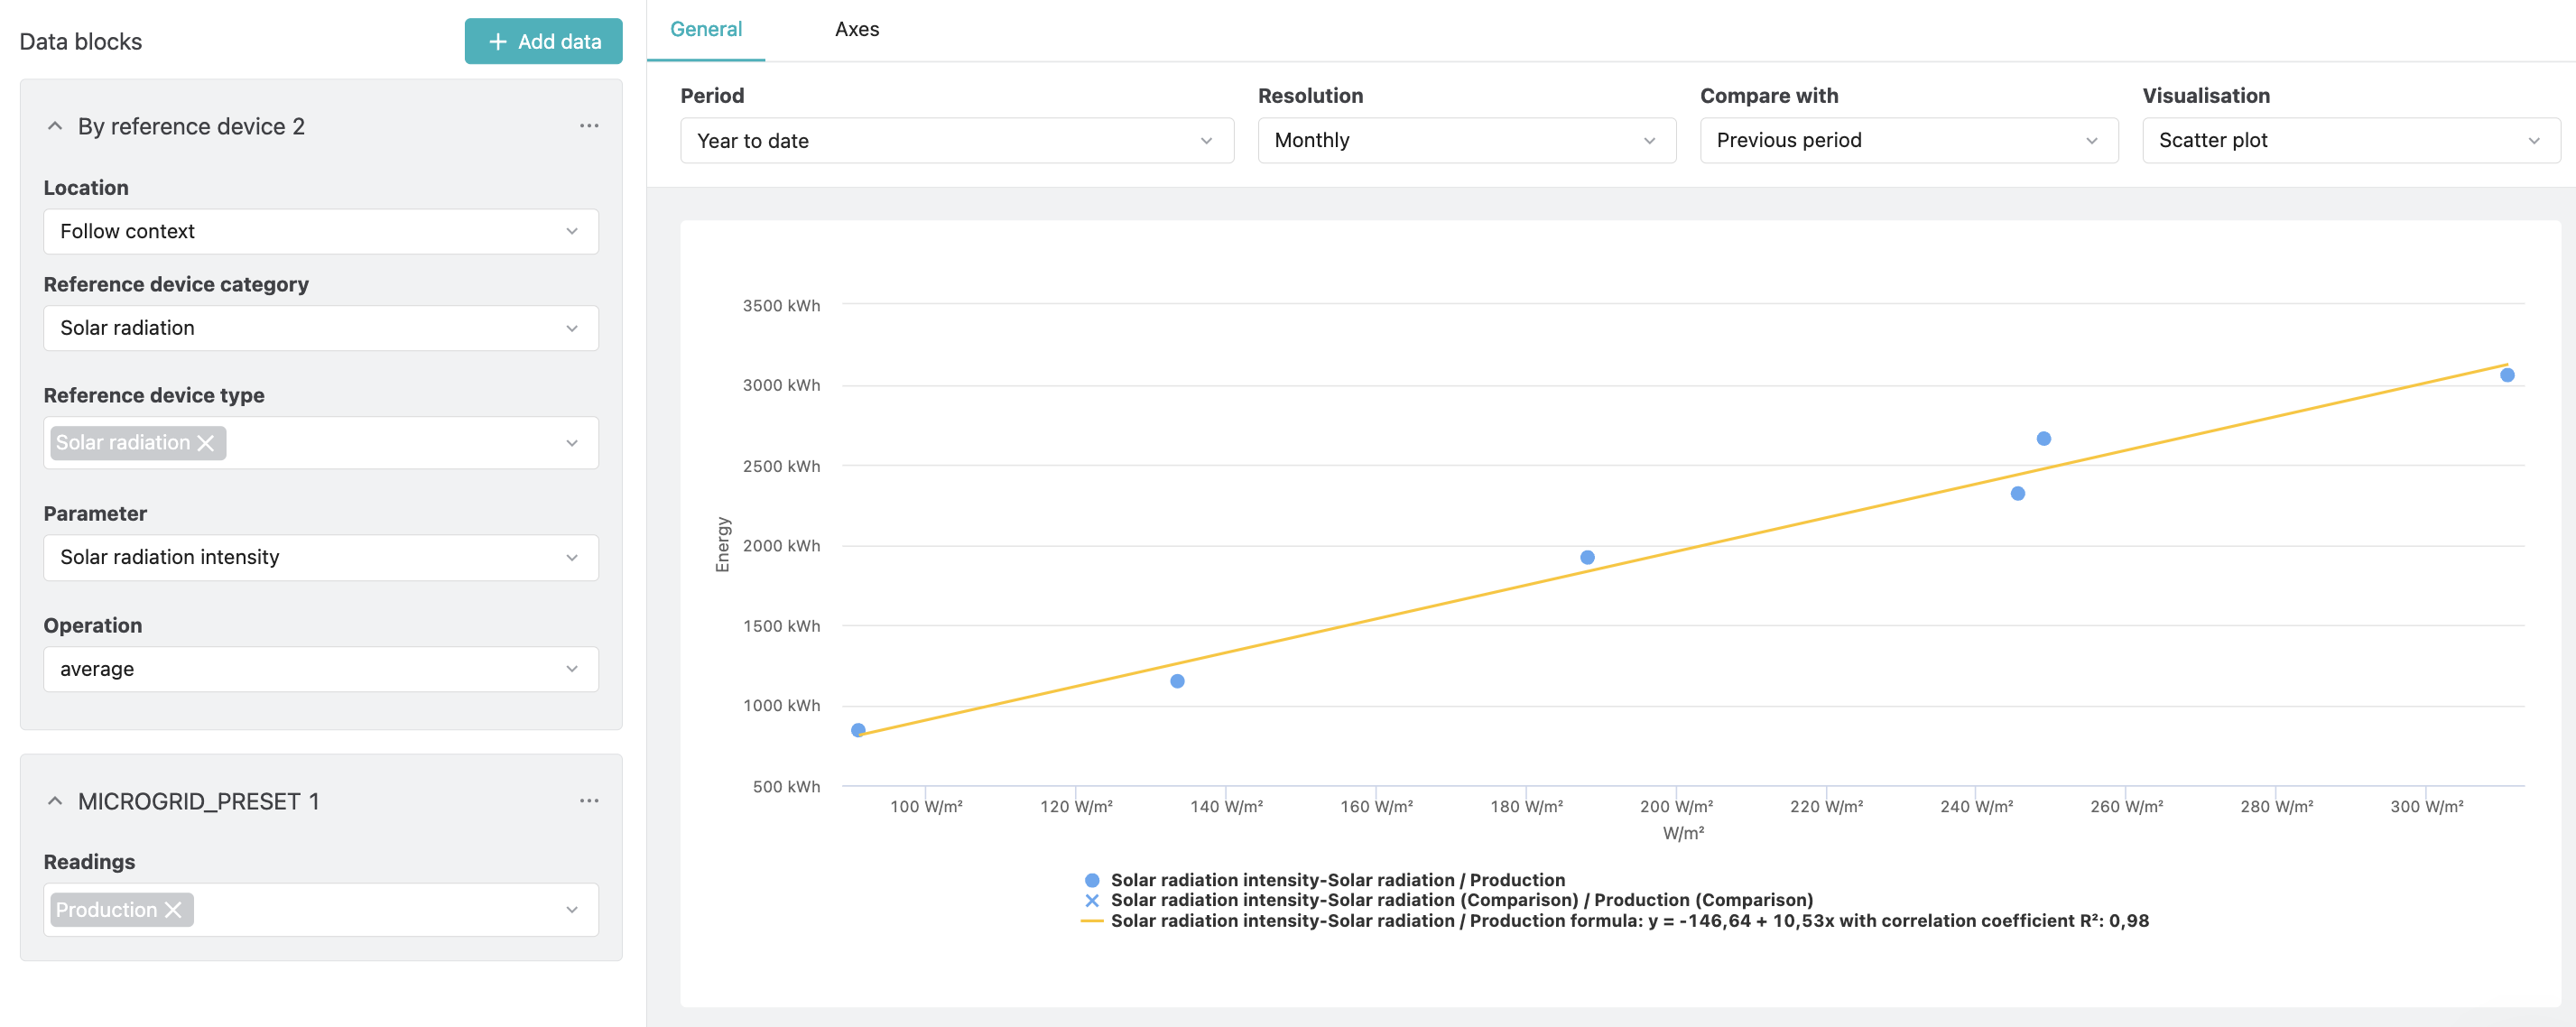2576x1027 pixels.
Task: Switch to the Axes tab
Action: click(x=857, y=29)
